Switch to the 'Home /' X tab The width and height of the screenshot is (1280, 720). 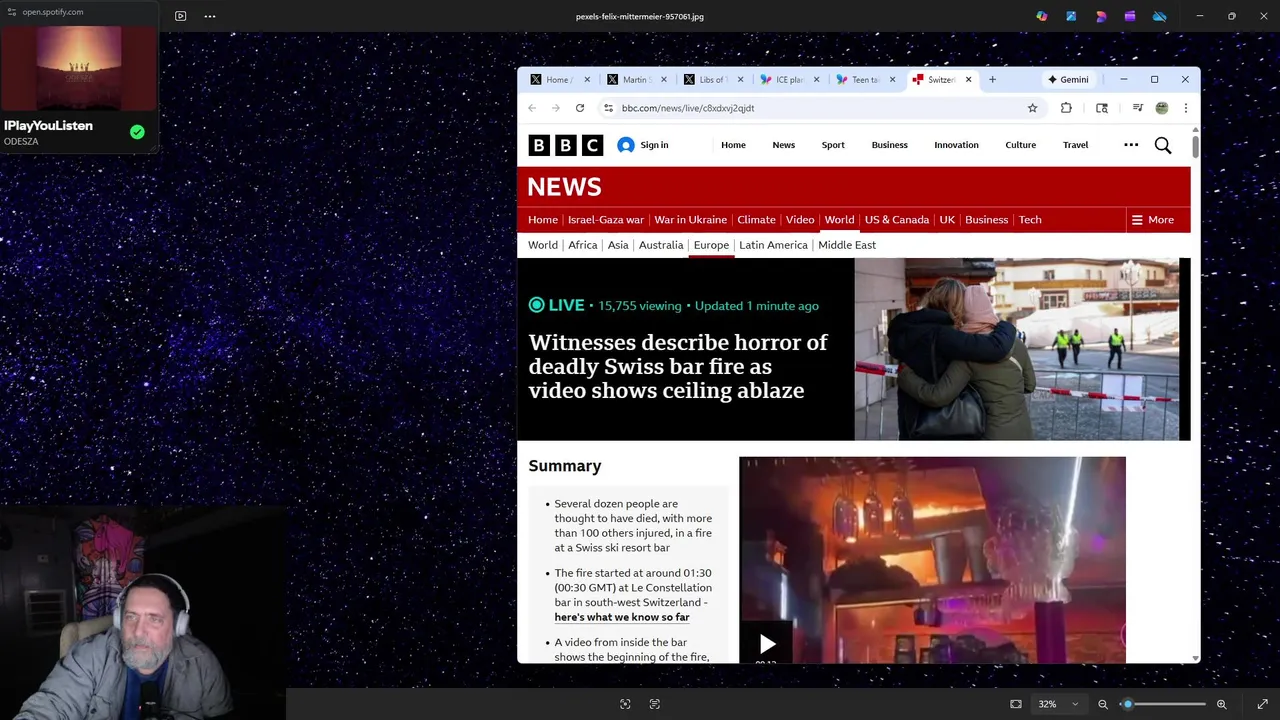click(559, 79)
